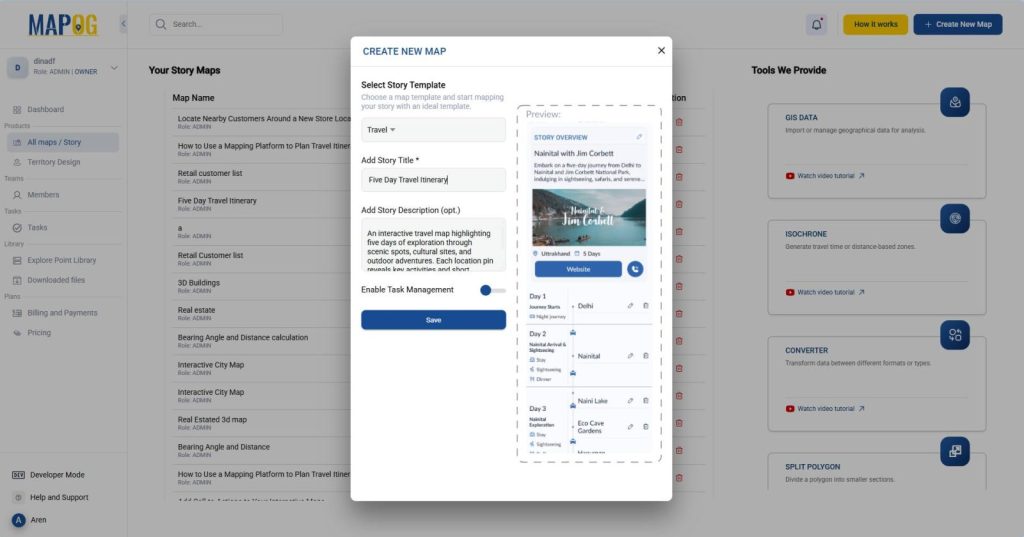Click the delete icon beside Eco Cave Gardens
Screen dimensions: 1024x537
pos(646,427)
